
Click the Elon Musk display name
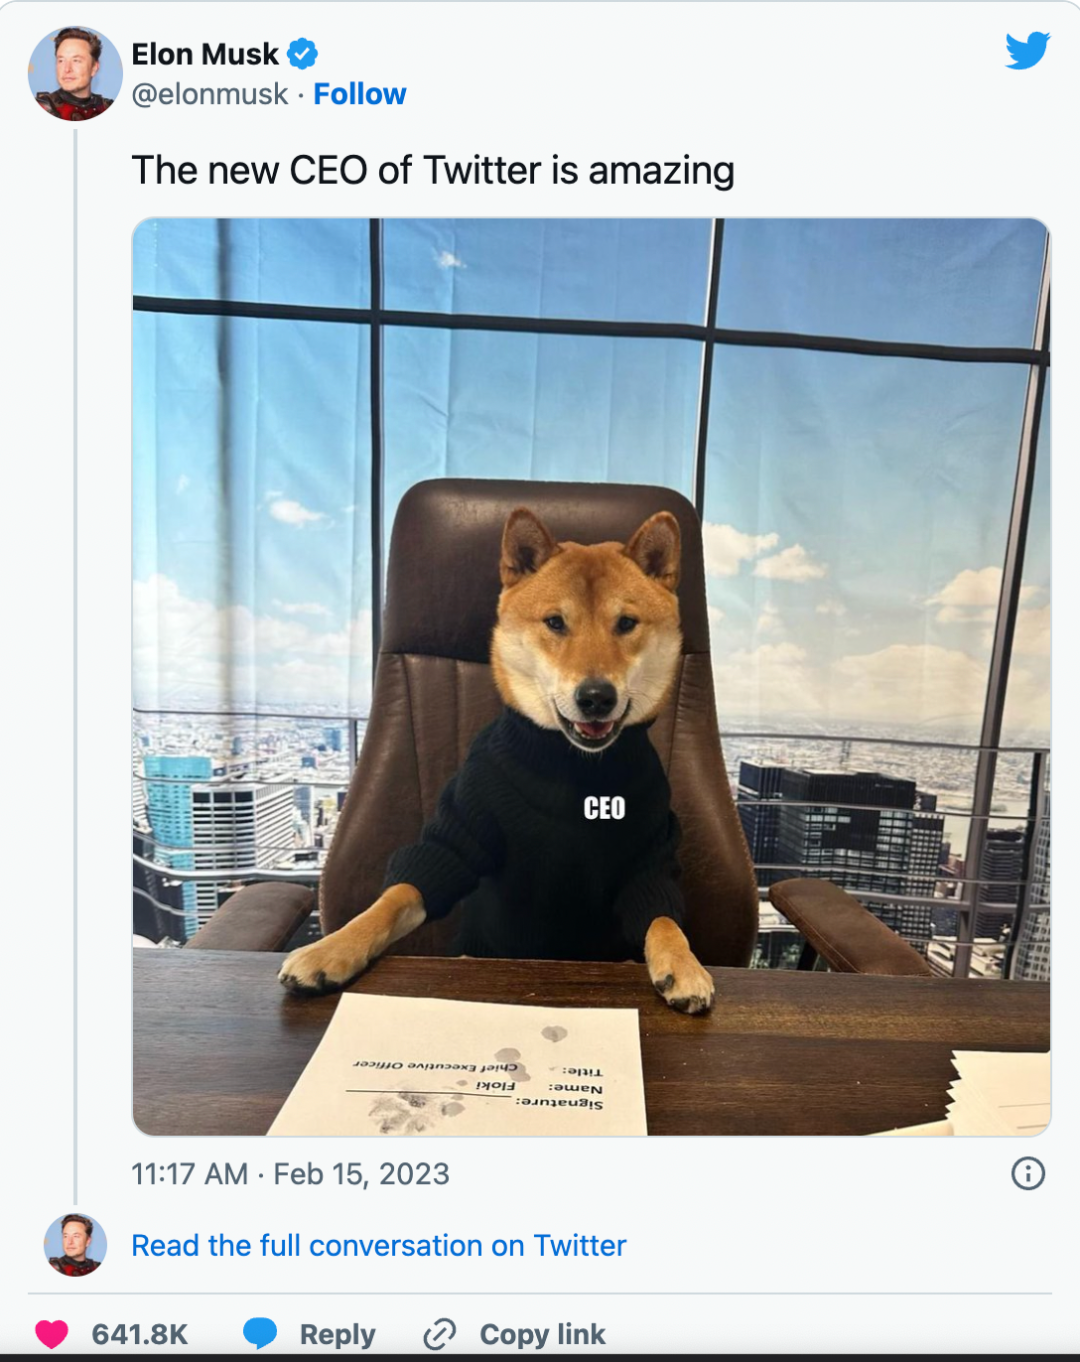(205, 54)
